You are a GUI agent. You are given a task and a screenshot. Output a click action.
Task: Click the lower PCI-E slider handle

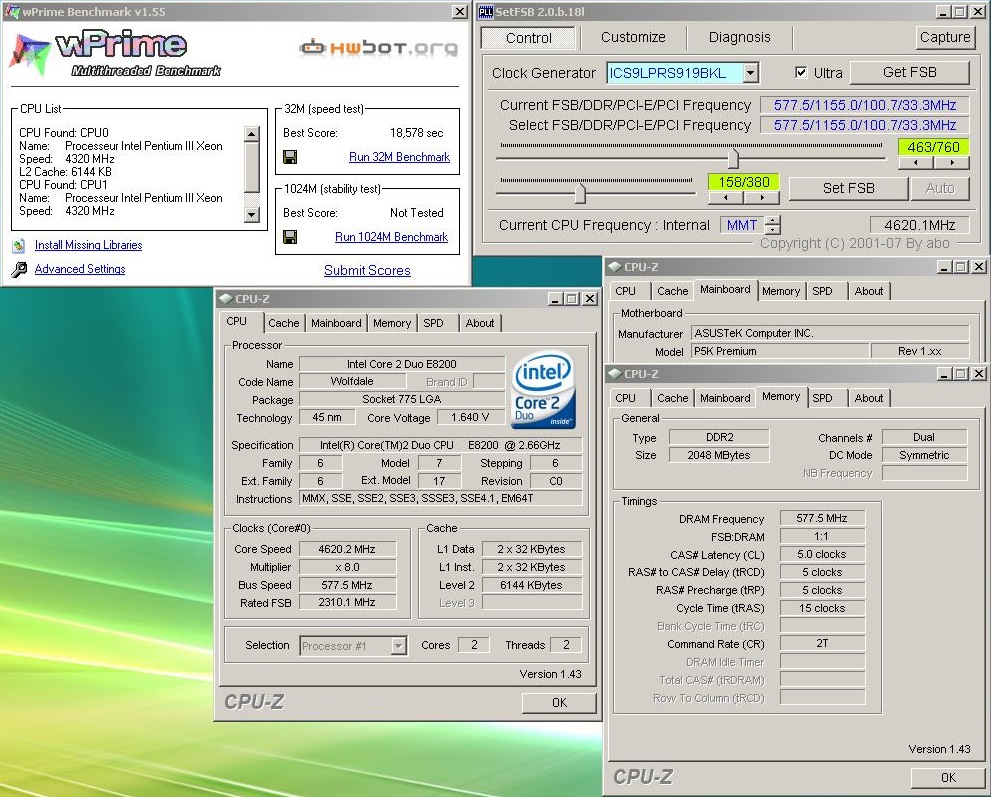click(580, 193)
